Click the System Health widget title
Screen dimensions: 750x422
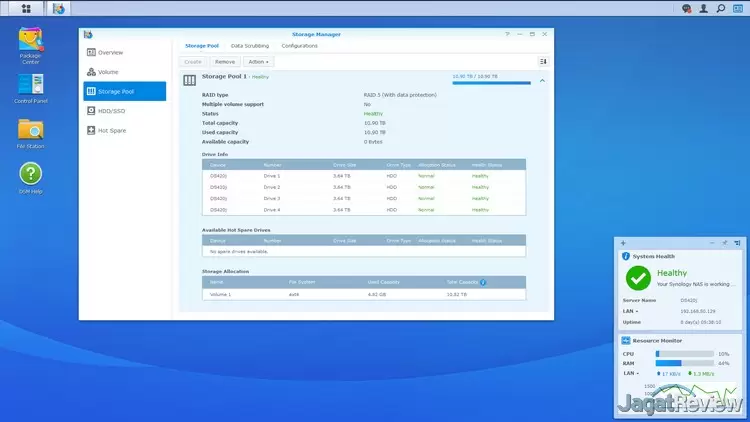(653, 256)
